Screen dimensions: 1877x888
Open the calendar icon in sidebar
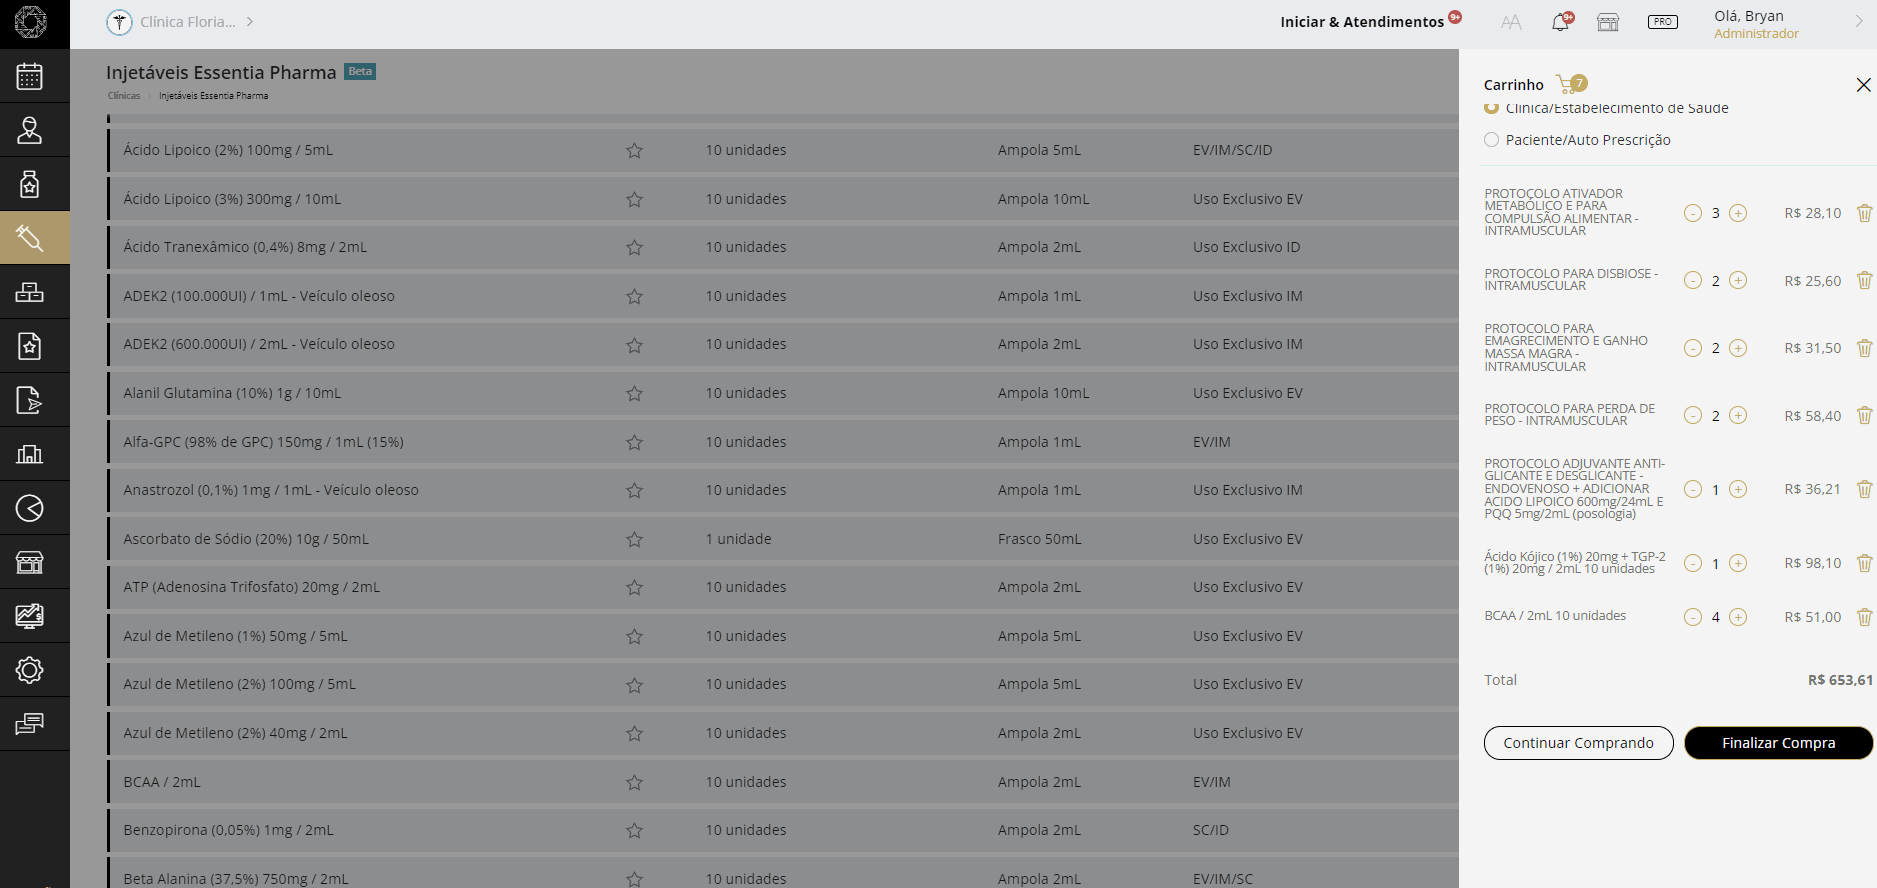tap(30, 77)
